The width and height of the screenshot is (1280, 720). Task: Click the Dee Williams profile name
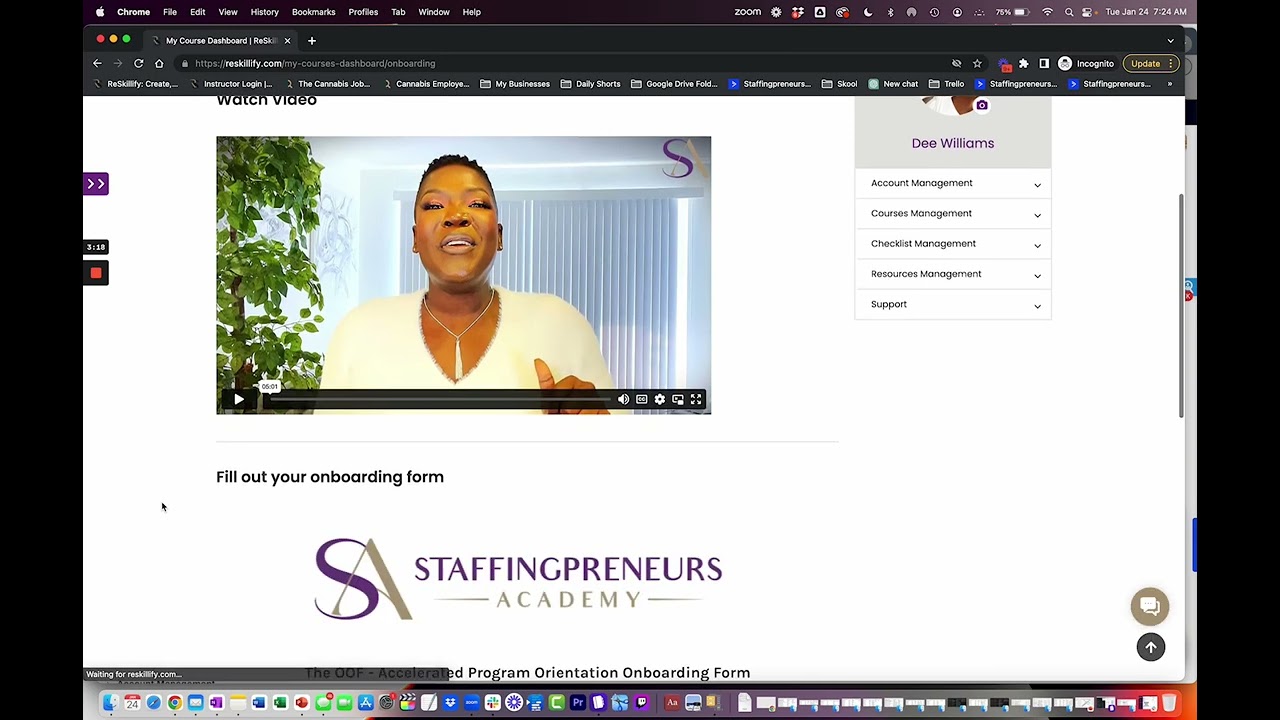click(953, 143)
